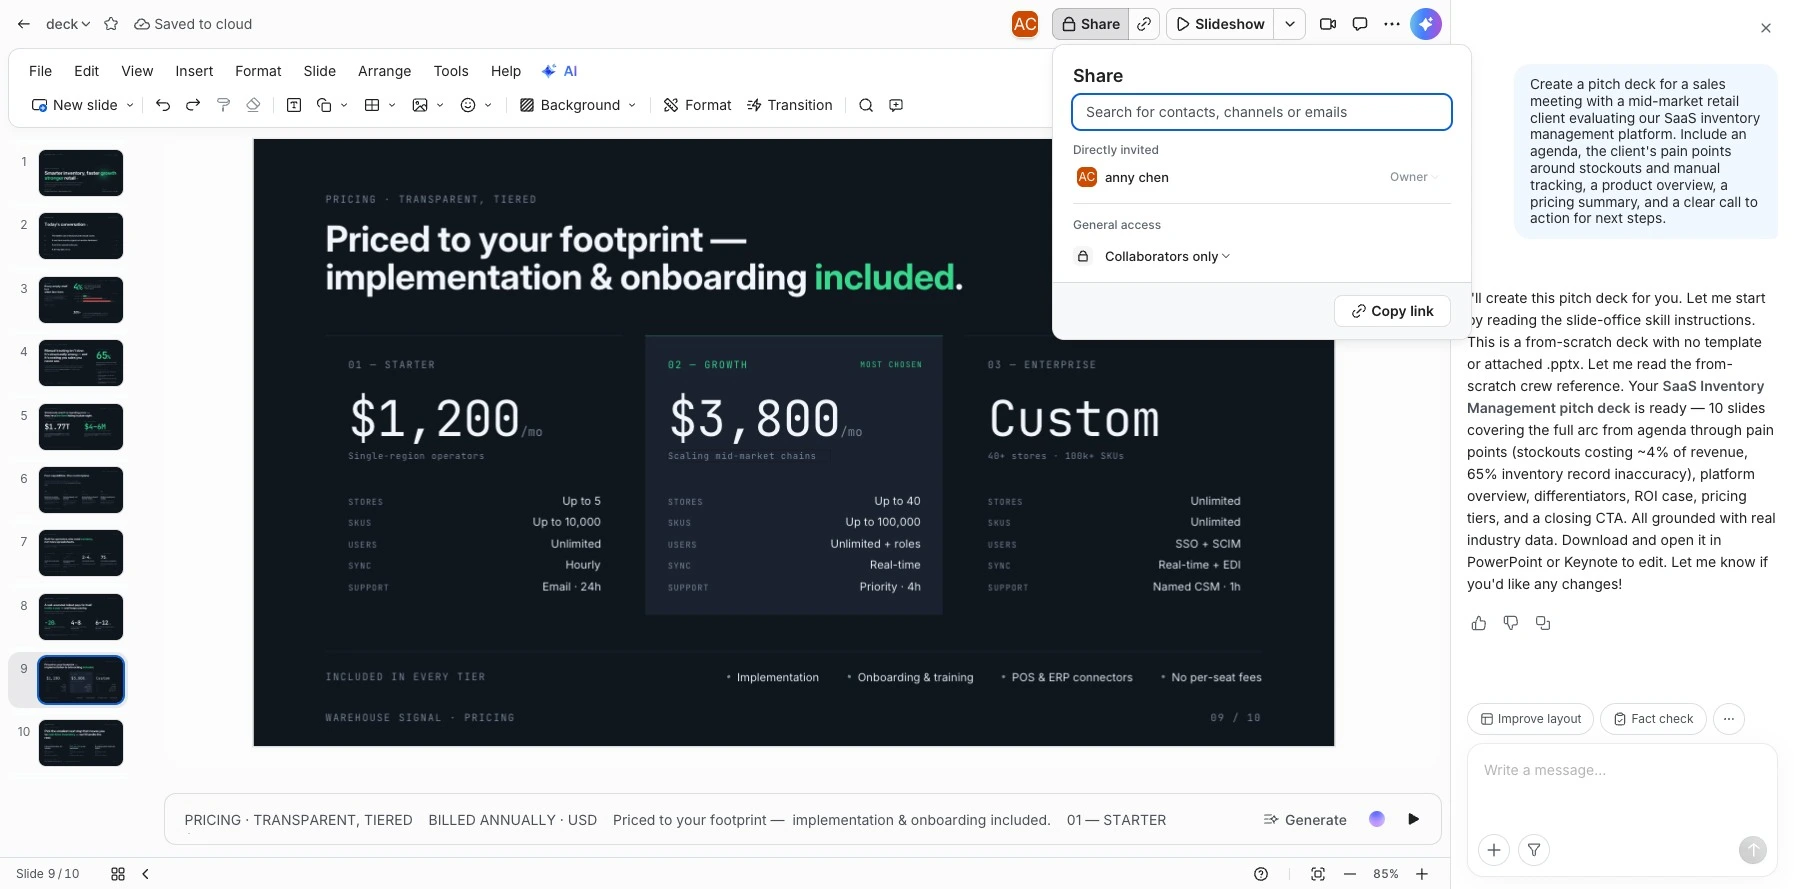The image size is (1794, 889).
Task: Click the AC user avatar
Action: tap(1025, 24)
